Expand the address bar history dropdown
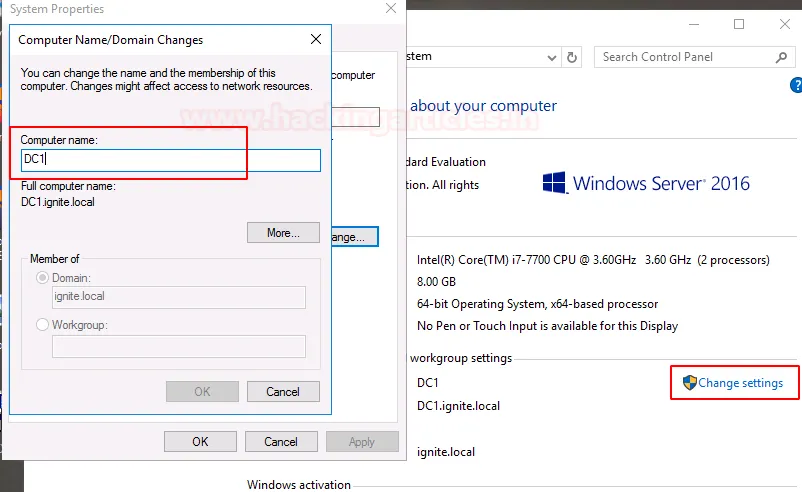802x492 pixels. (x=549, y=57)
